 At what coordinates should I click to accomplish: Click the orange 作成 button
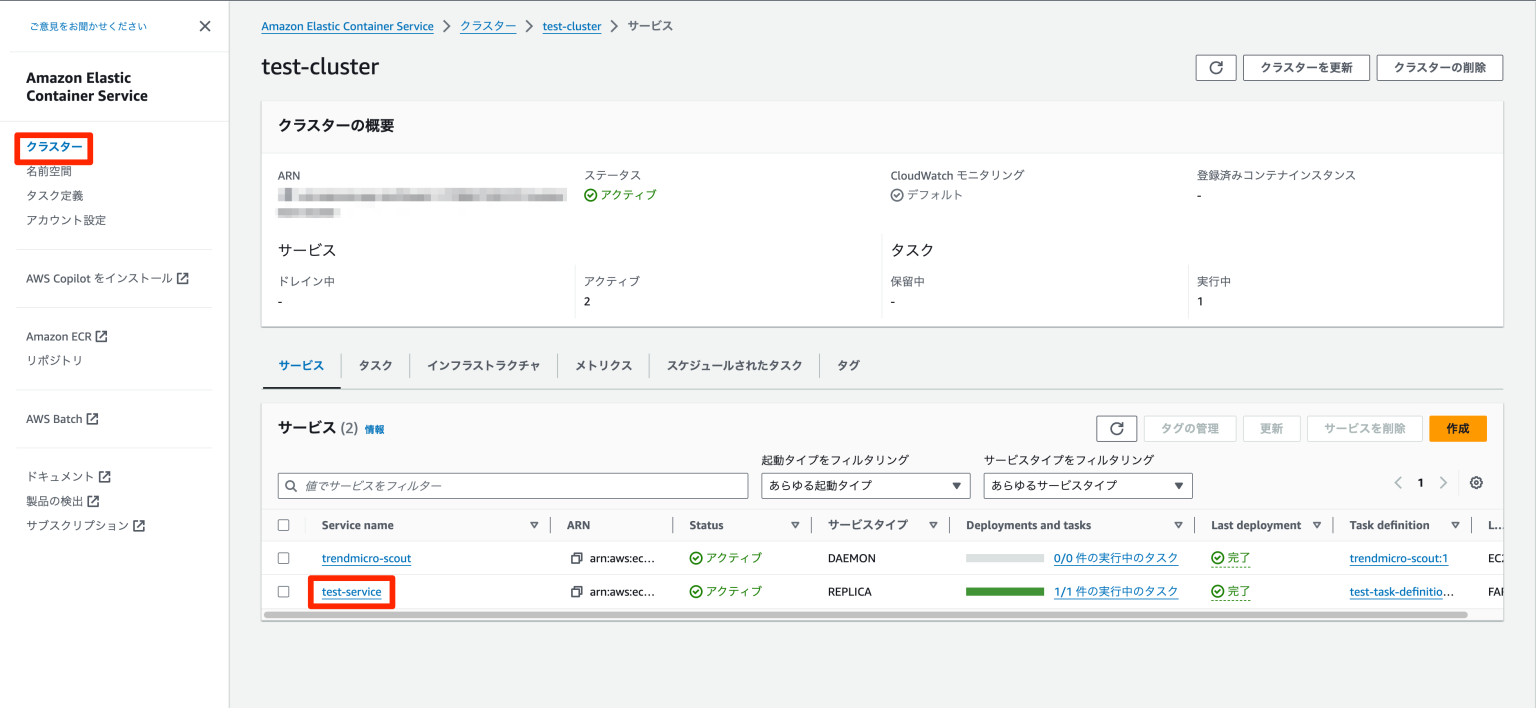1457,429
